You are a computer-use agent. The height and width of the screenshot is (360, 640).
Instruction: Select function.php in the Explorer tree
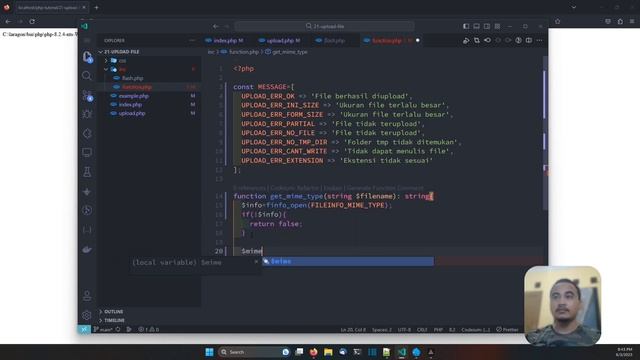click(137, 87)
